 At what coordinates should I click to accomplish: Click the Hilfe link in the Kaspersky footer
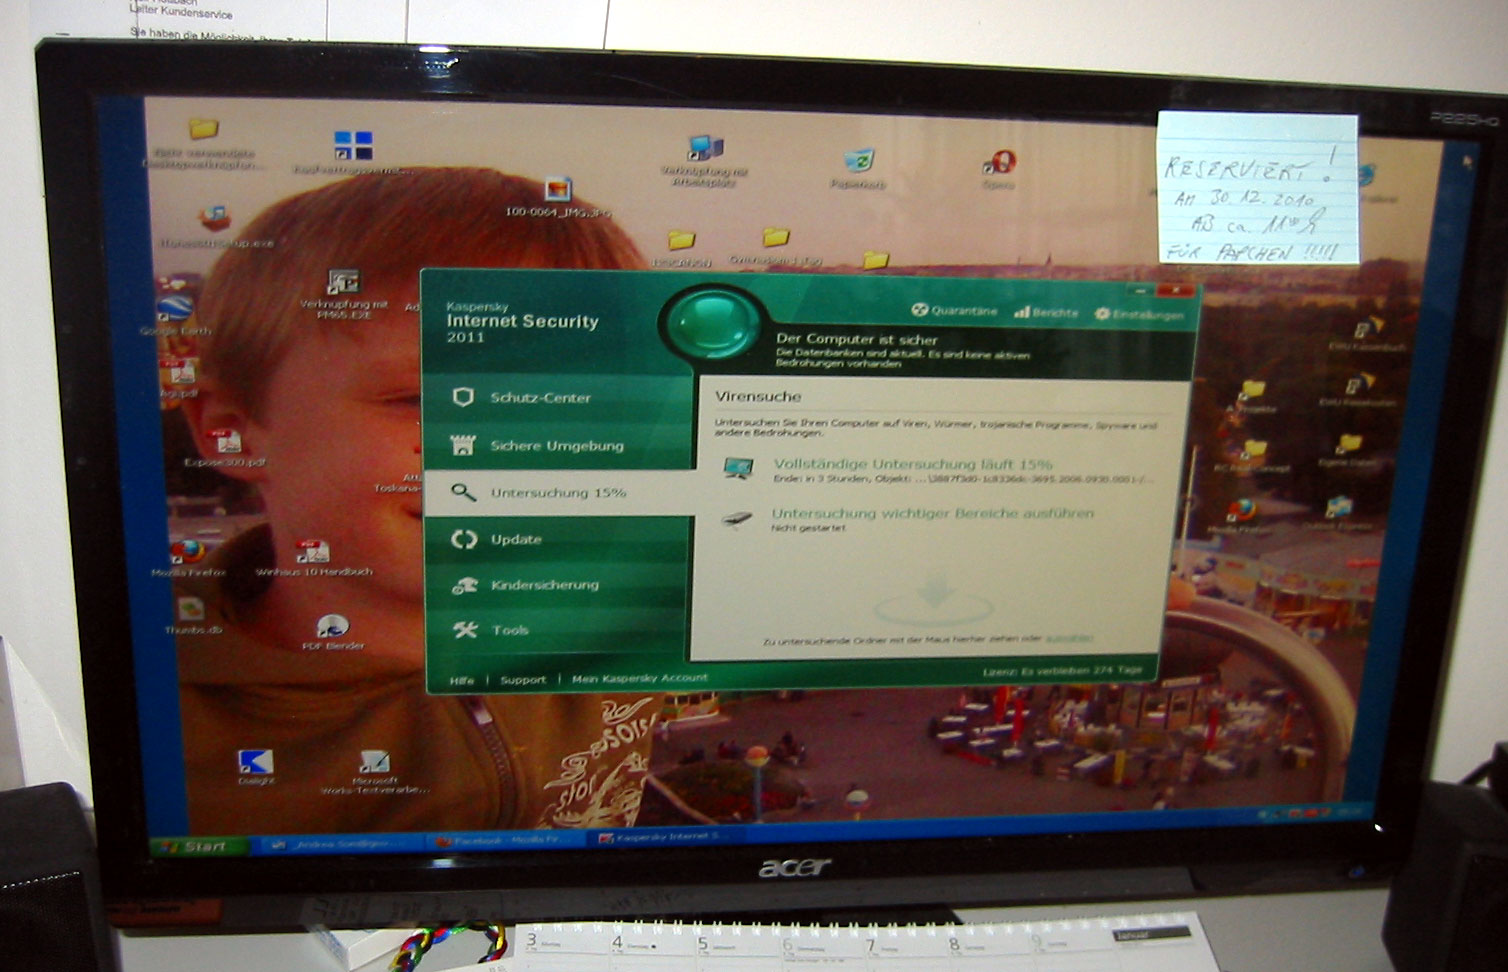point(462,680)
